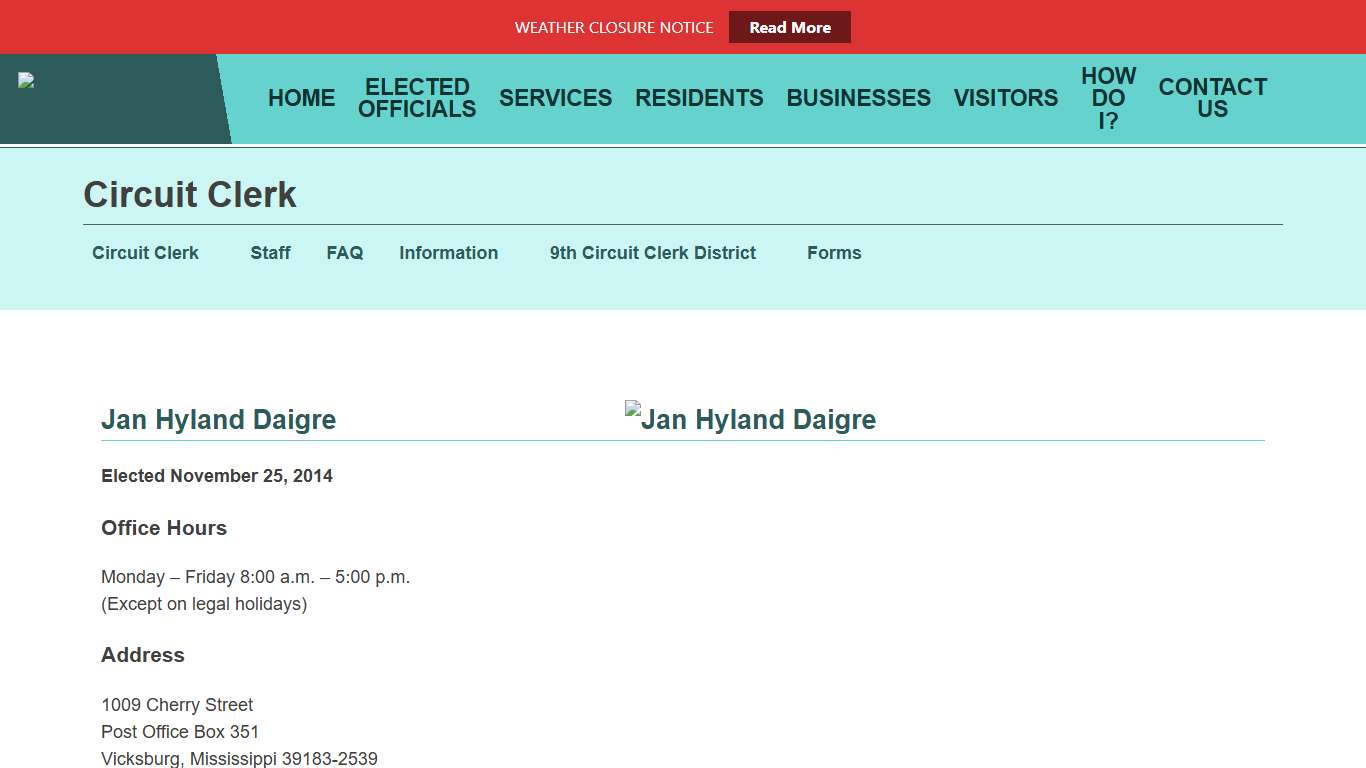Go to the Home menu item
Viewport: 1366px width, 768px height.
tap(301, 98)
